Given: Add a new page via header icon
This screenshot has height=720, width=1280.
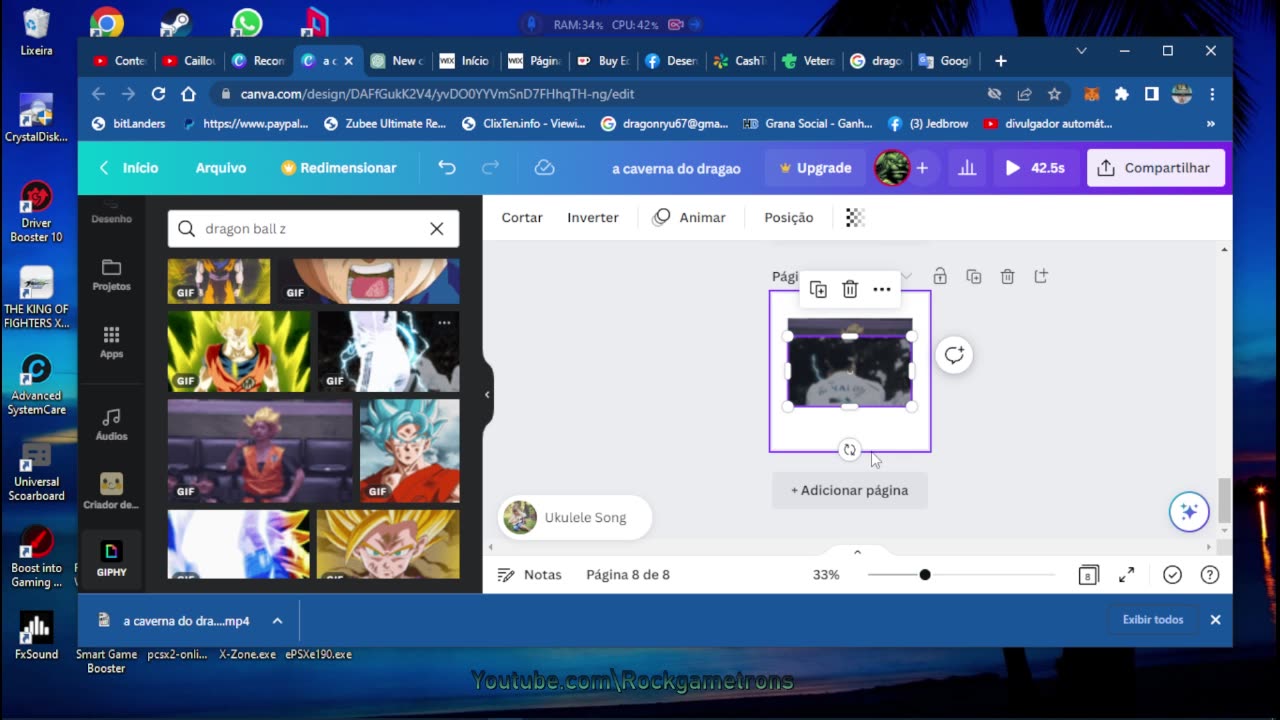Looking at the screenshot, I should click(x=1041, y=276).
